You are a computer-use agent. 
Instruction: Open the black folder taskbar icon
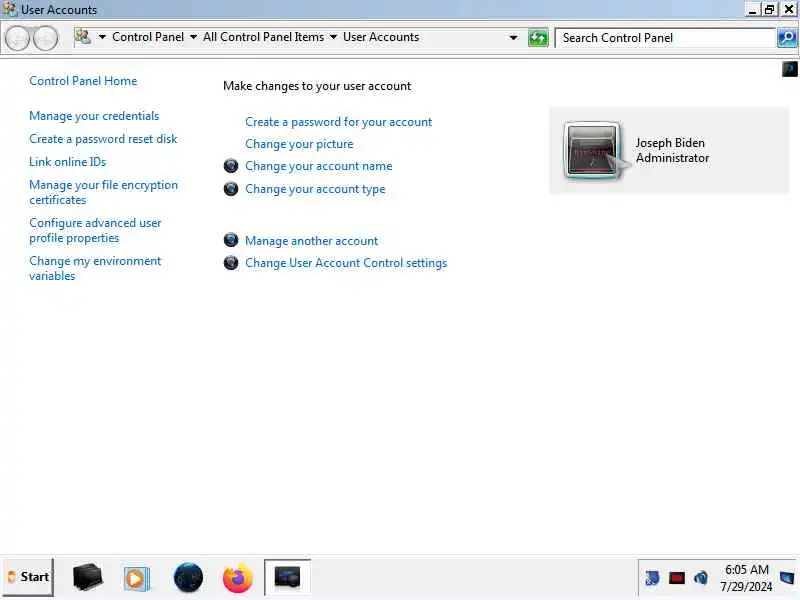(88, 578)
